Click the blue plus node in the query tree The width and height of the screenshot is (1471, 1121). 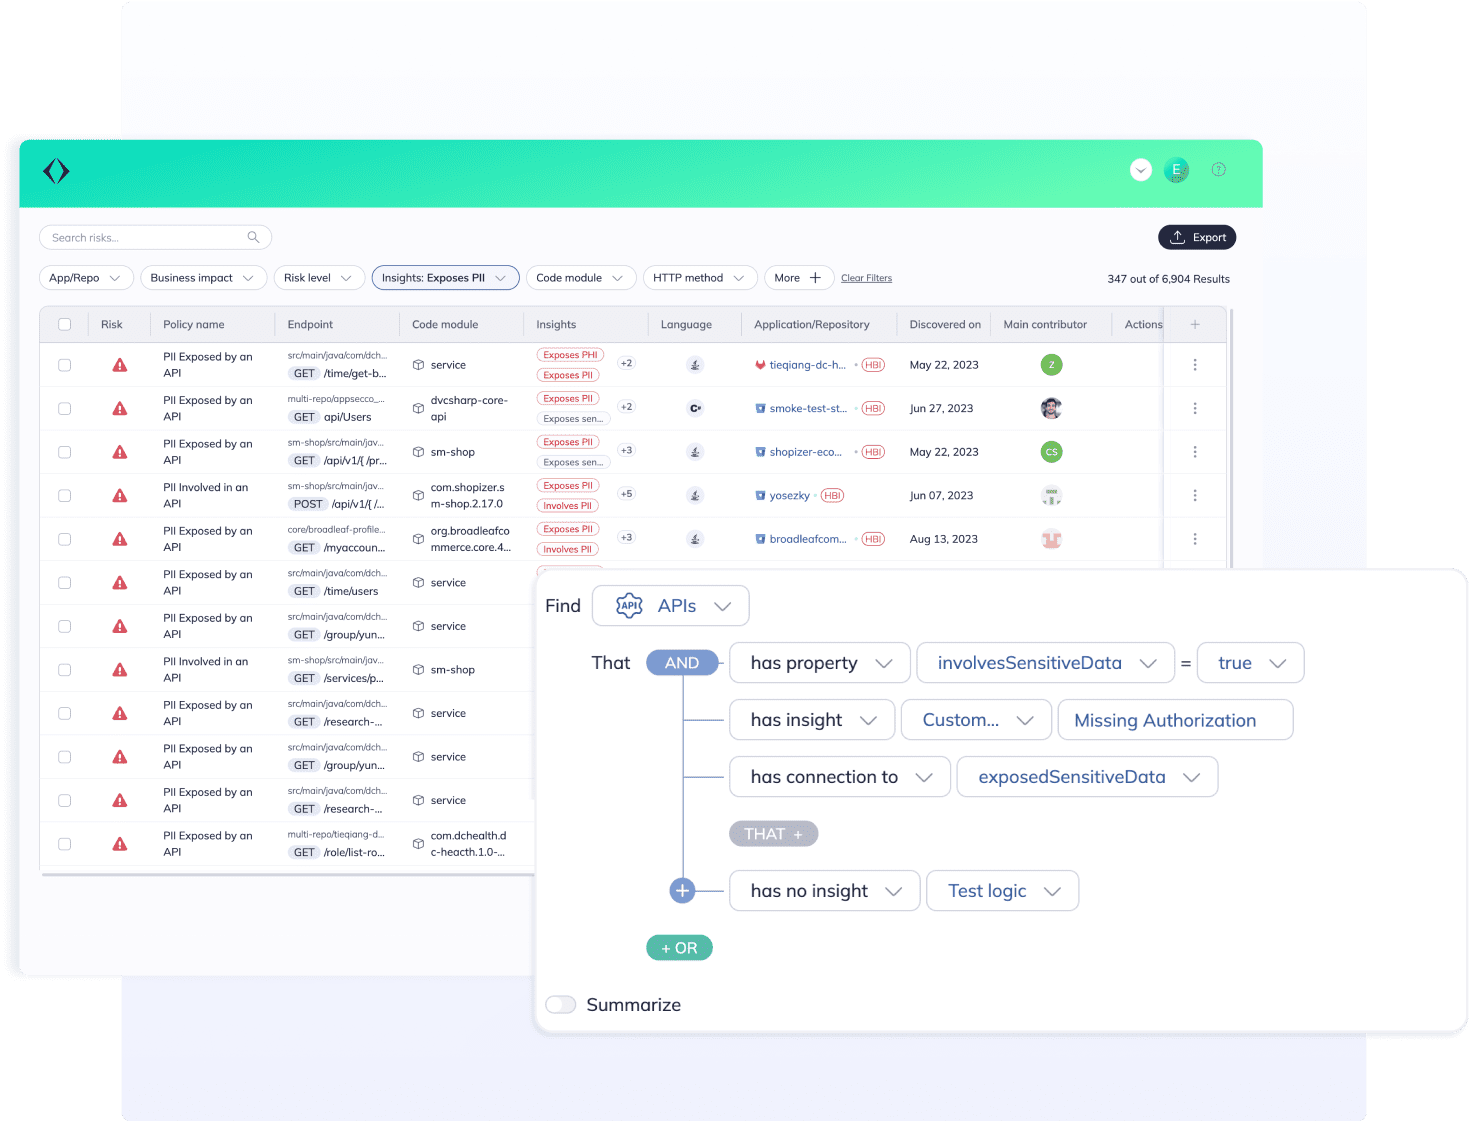pyautogui.click(x=682, y=890)
